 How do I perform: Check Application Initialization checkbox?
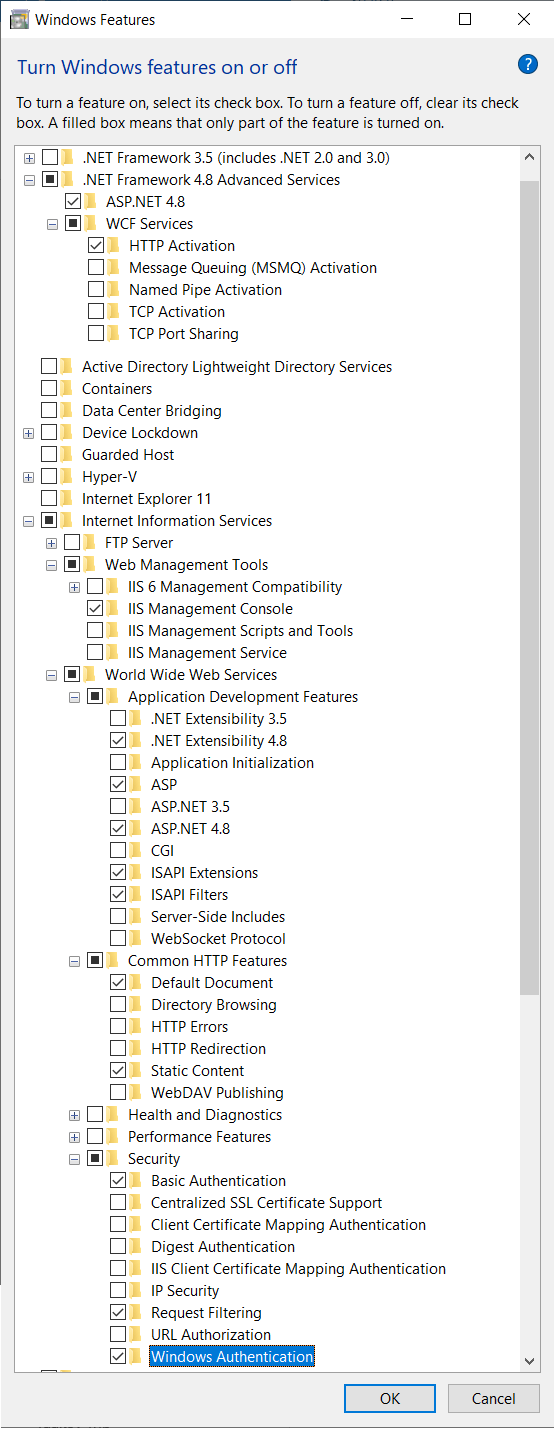118,763
